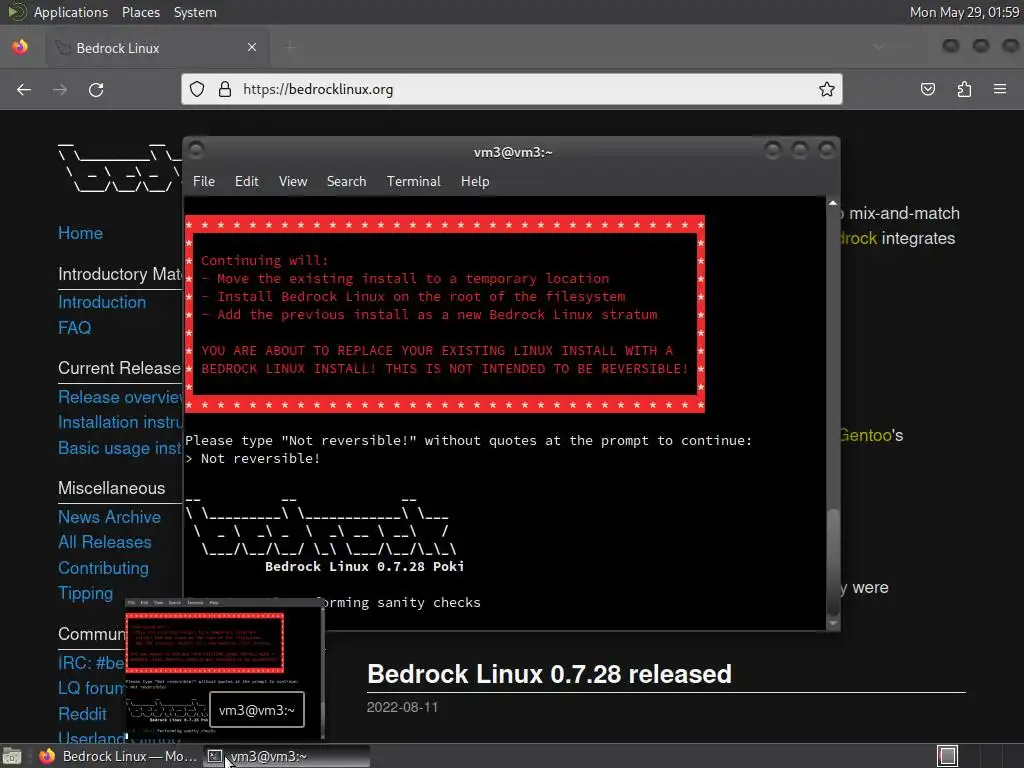Open the Release overview link

(x=120, y=397)
